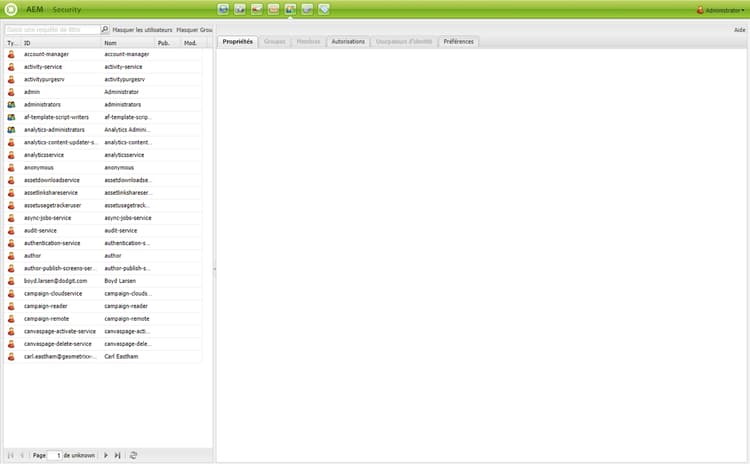The height and width of the screenshot is (464, 750).
Task: Select the activitypurgesrv row
Action: click(x=103, y=79)
